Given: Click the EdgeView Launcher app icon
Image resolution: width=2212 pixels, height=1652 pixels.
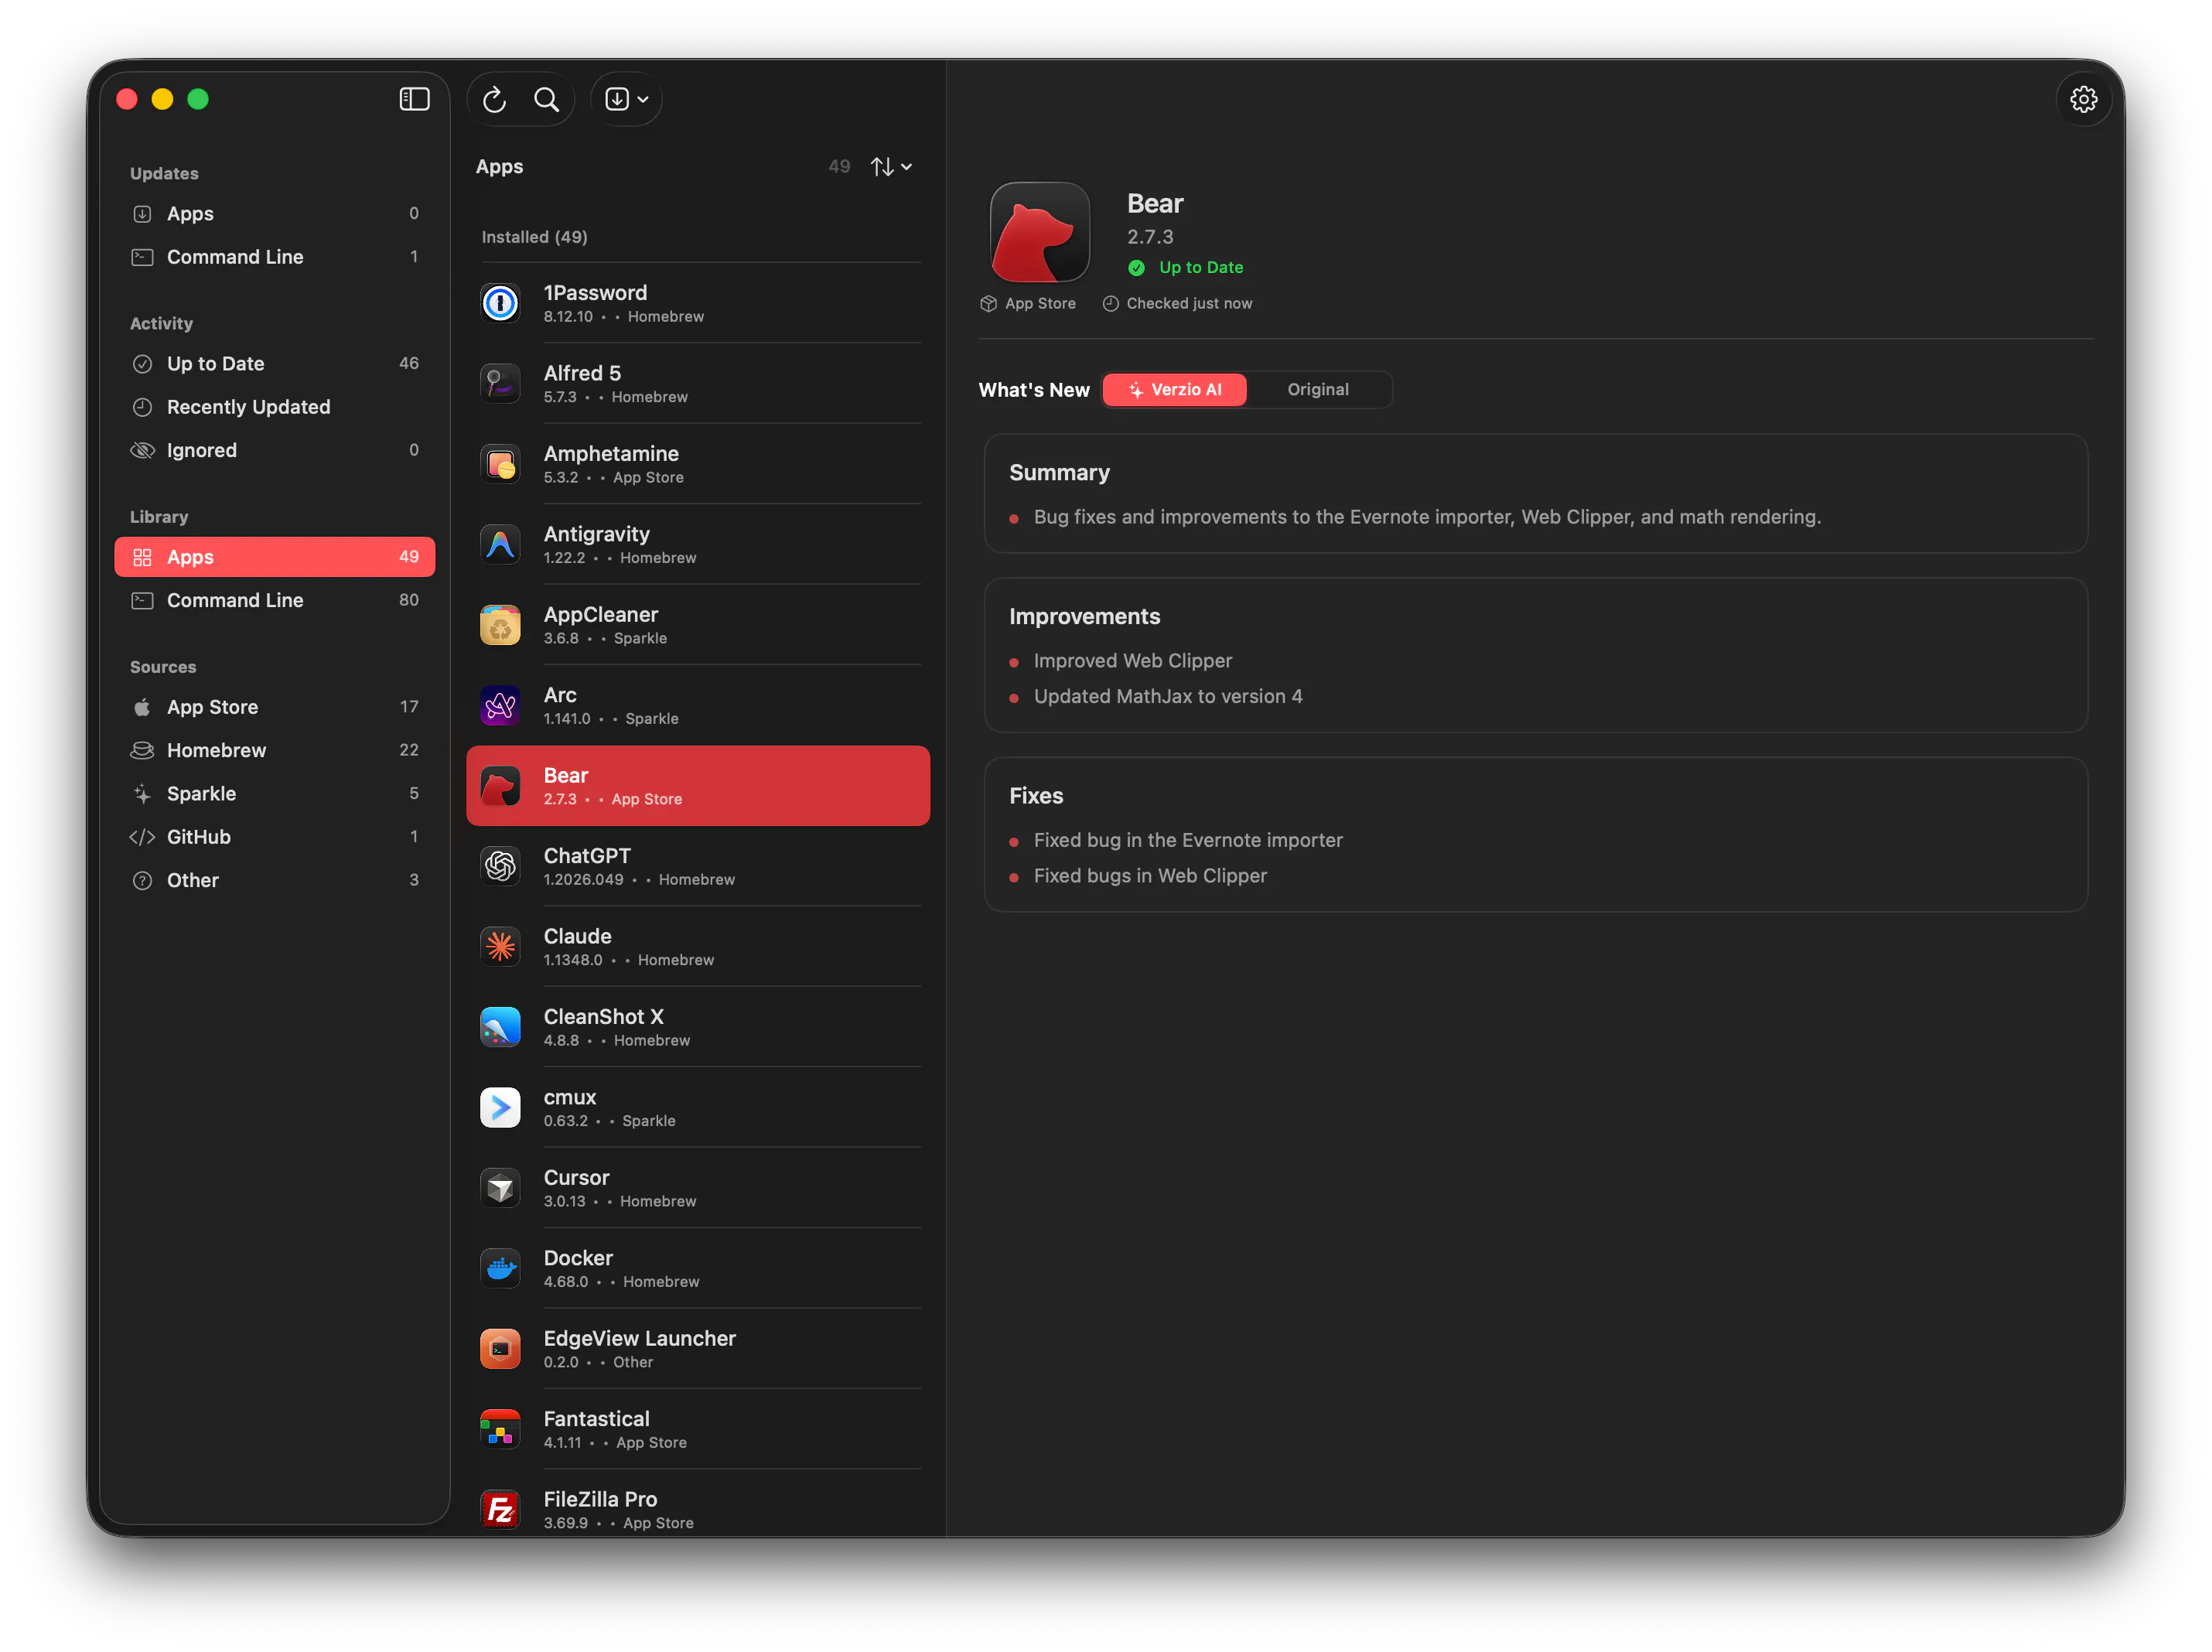Looking at the screenshot, I should coord(500,1349).
